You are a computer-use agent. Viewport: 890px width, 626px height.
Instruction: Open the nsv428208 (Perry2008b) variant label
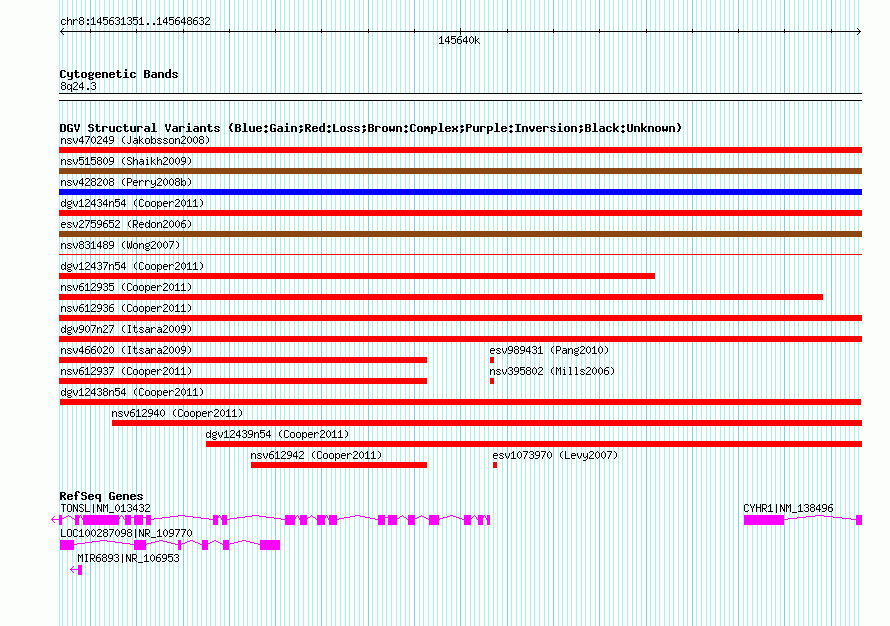click(126, 182)
